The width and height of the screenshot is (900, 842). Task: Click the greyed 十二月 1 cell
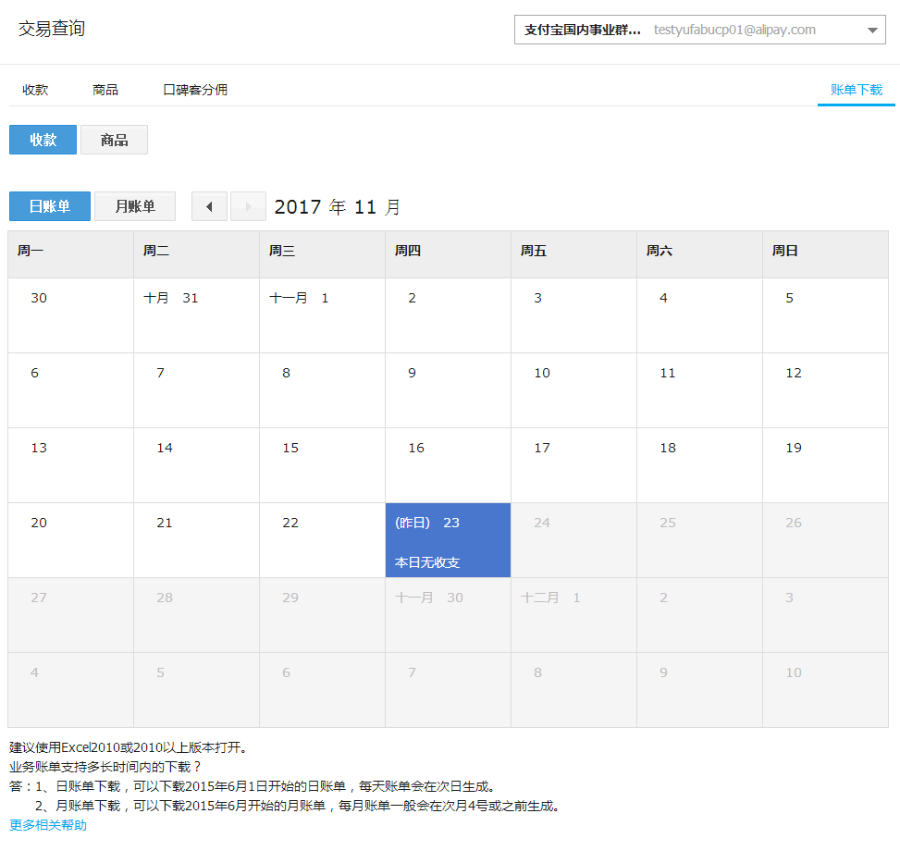click(573, 615)
